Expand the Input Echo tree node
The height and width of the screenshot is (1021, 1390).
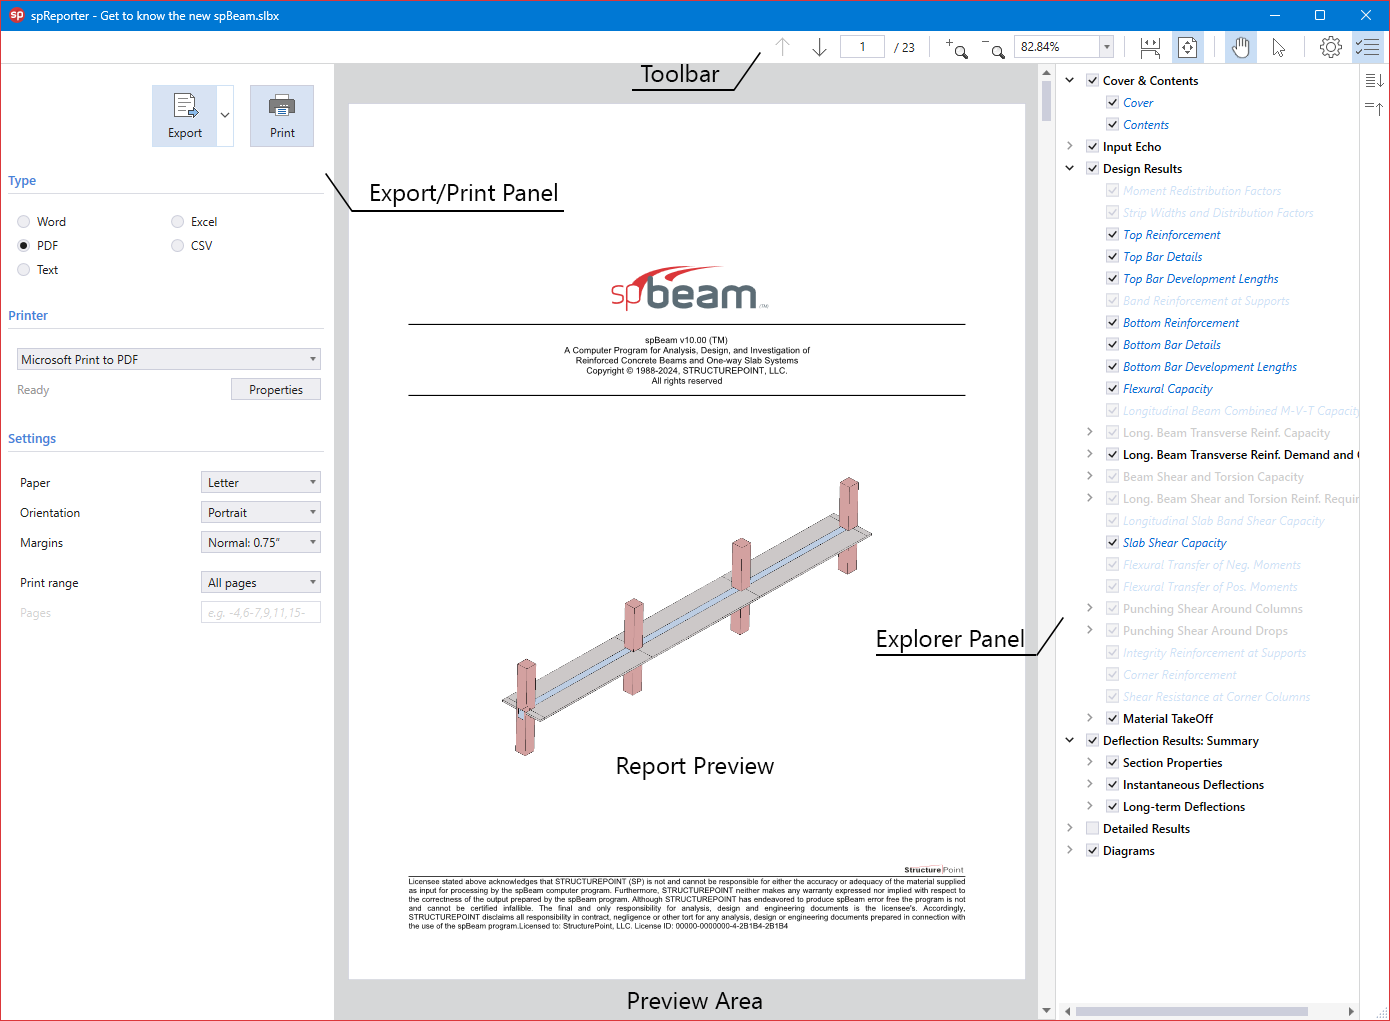tap(1070, 147)
